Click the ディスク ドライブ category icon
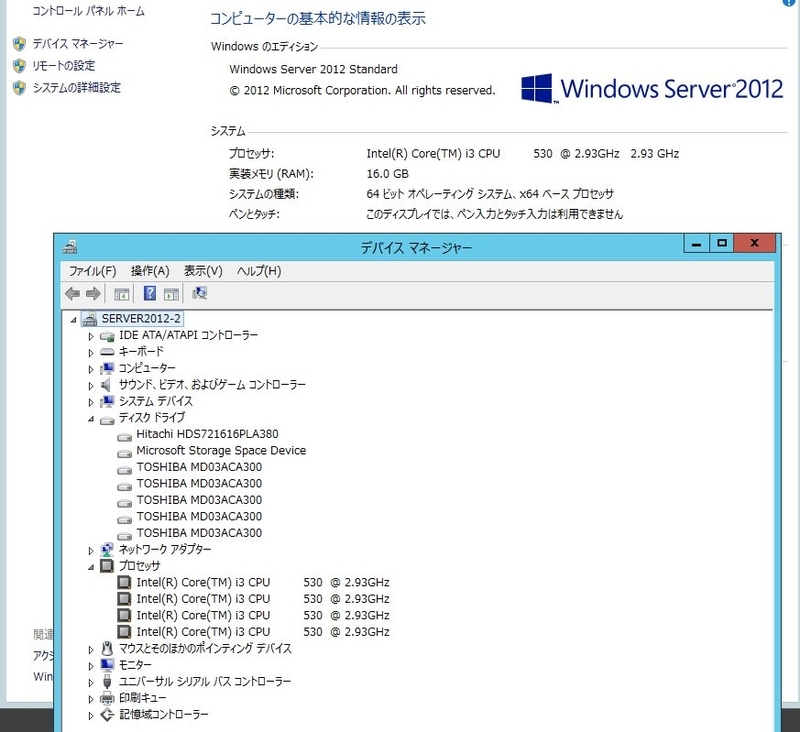 click(x=107, y=419)
